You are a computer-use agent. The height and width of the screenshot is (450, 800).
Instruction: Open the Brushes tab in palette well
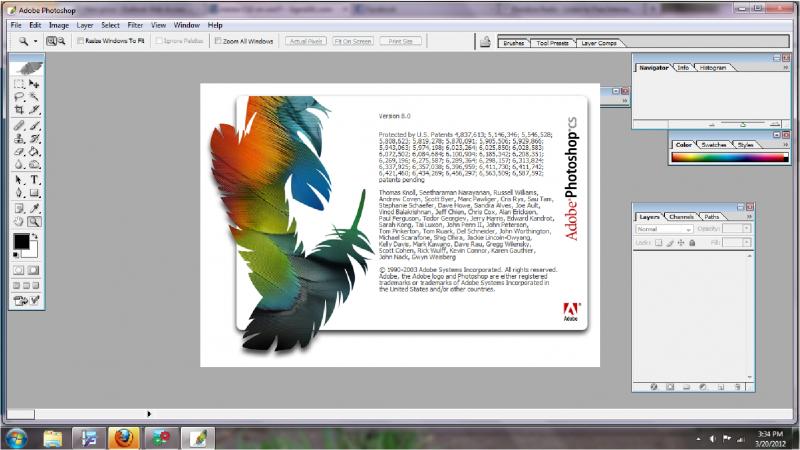(514, 43)
